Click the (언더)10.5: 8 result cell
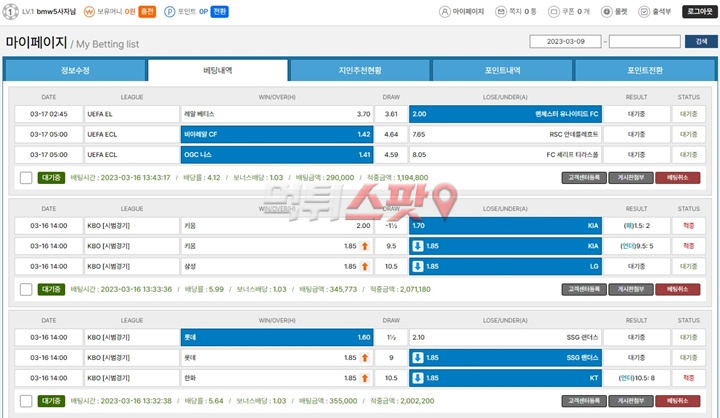The width and height of the screenshot is (720, 418). click(636, 378)
